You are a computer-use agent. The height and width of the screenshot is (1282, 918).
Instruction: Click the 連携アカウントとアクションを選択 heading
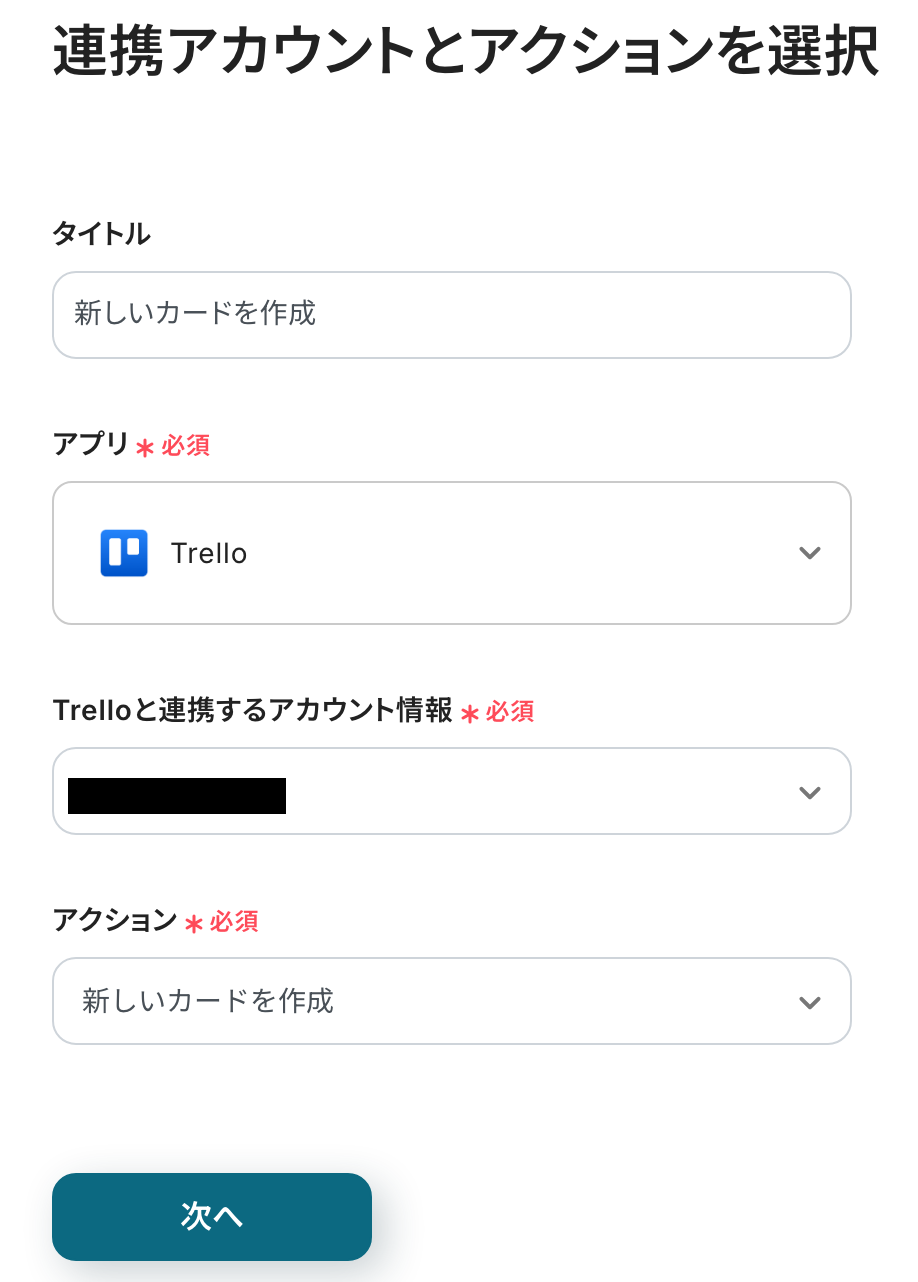pos(466,51)
